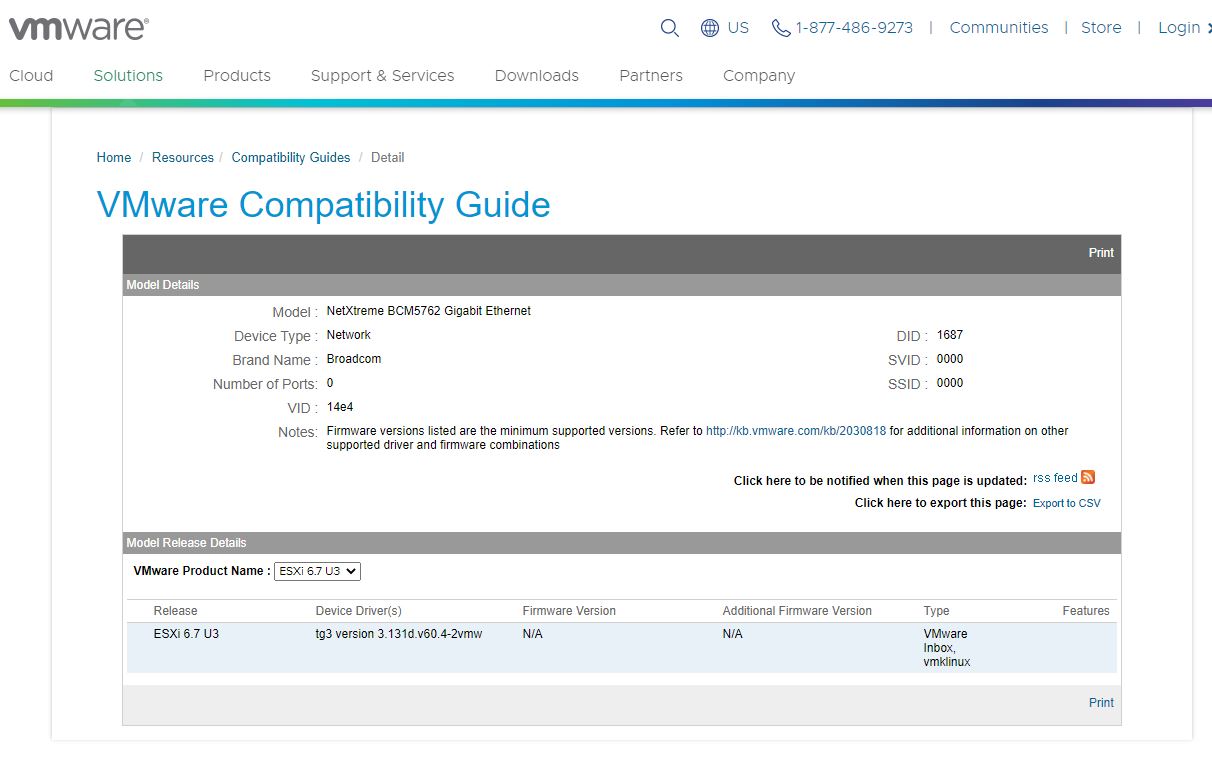Go to the Downloads menu
Screen dimensions: 1212x760
pos(536,76)
